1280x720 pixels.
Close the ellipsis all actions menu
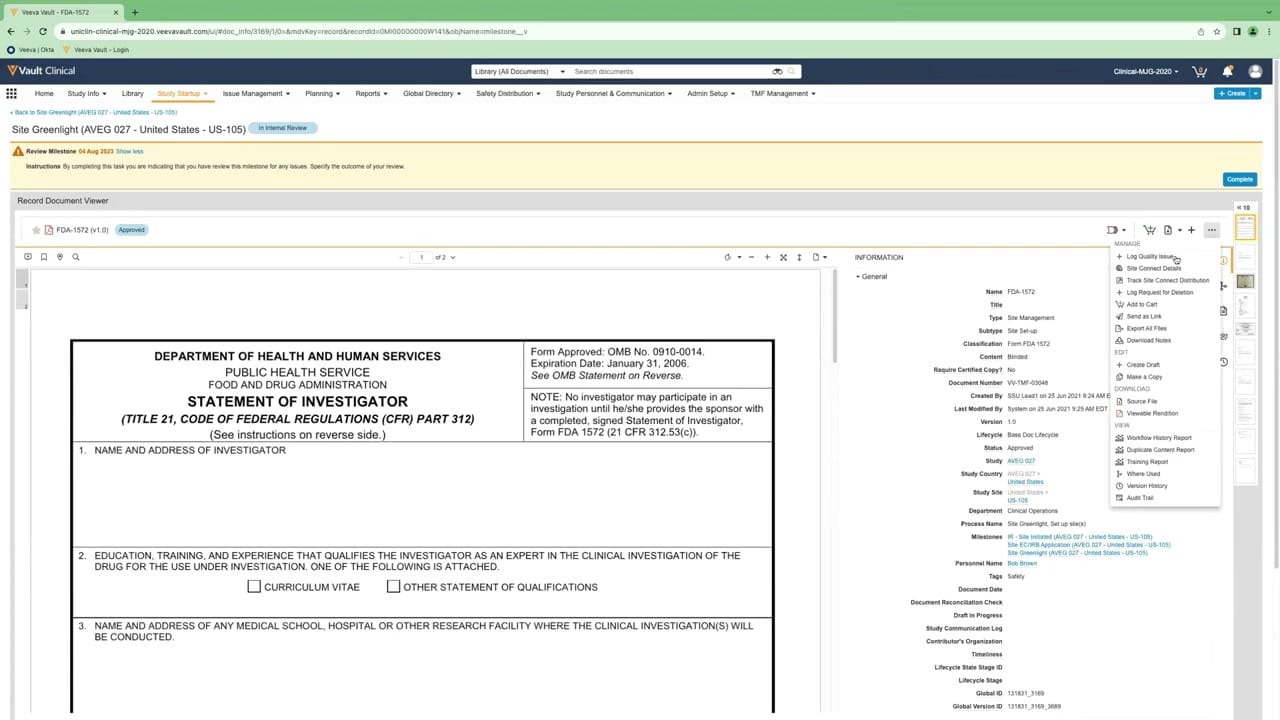1211,230
